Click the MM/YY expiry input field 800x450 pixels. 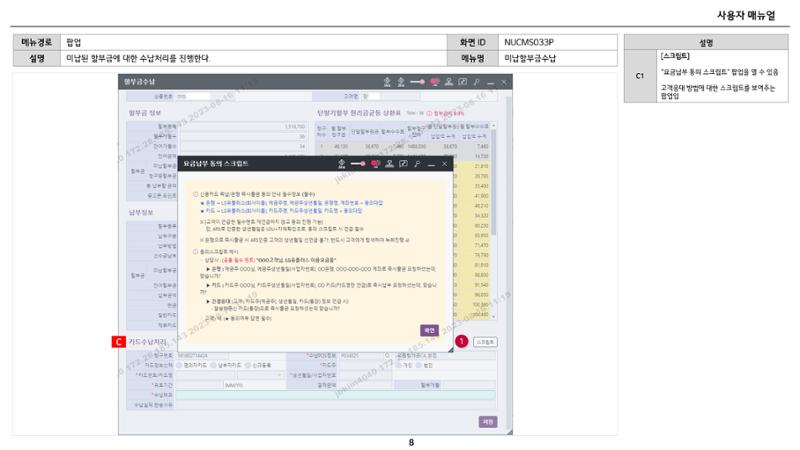pyautogui.click(x=254, y=385)
